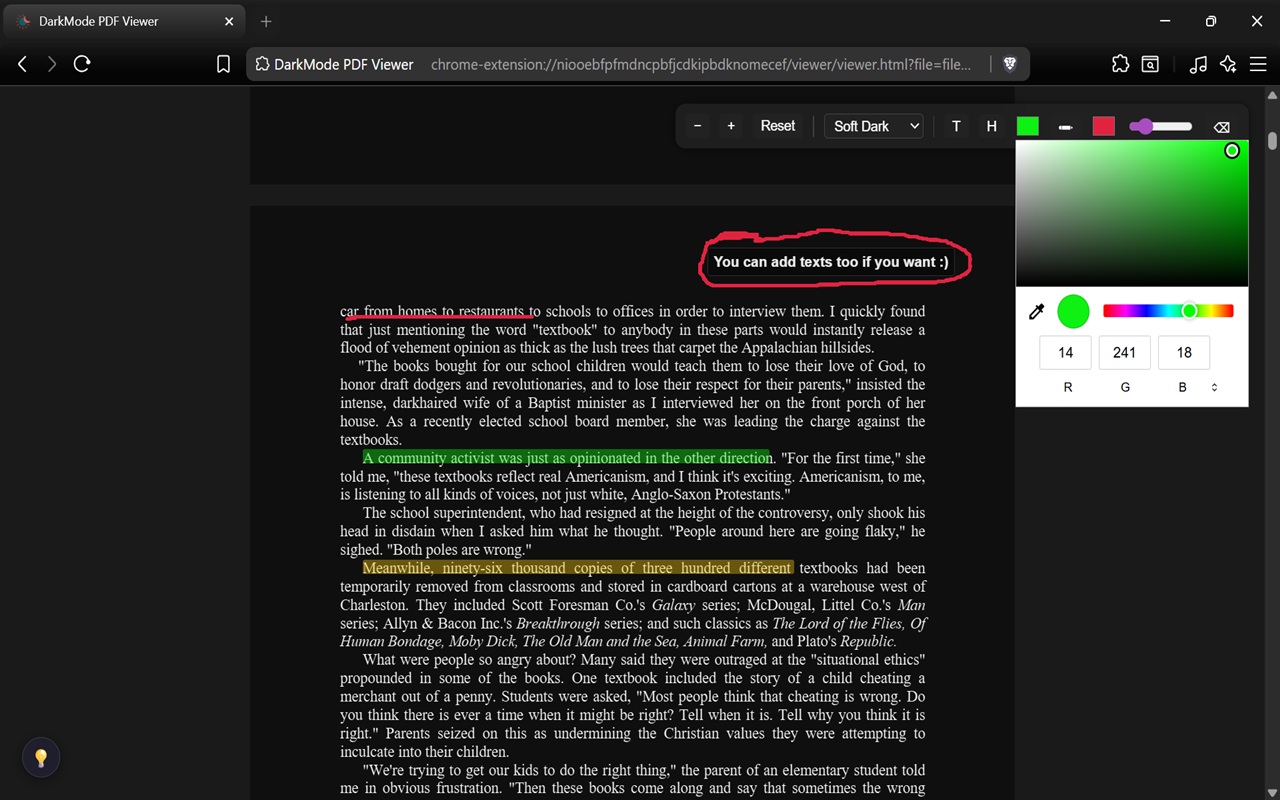Toggle the RGB color format switcher arrows
This screenshot has height=800, width=1280.
[x=1215, y=387]
